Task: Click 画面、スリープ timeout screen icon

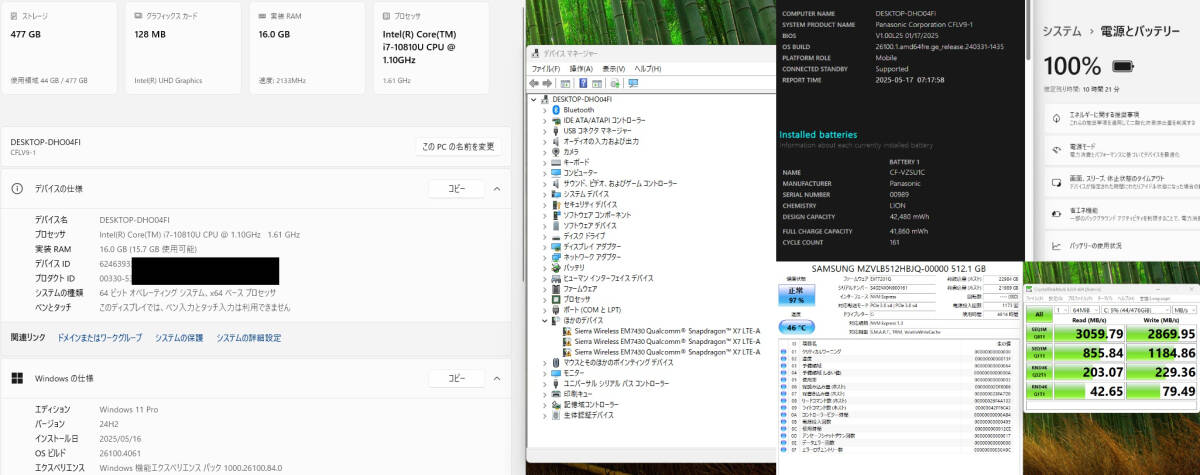Action: click(x=1058, y=182)
